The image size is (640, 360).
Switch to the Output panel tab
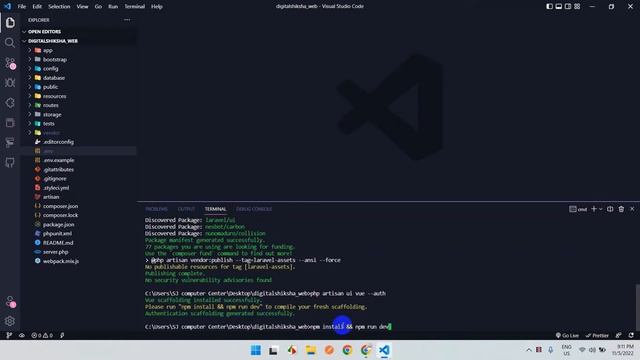(x=186, y=209)
